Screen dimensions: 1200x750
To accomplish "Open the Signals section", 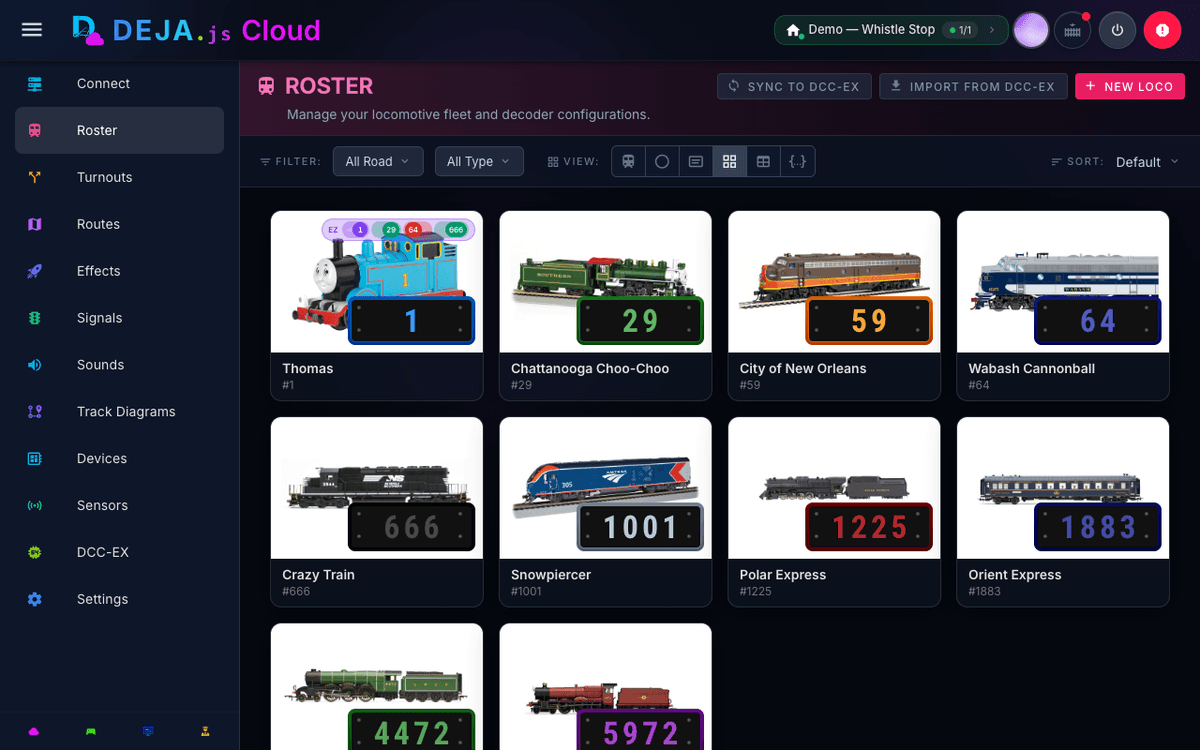I will pos(119,318).
